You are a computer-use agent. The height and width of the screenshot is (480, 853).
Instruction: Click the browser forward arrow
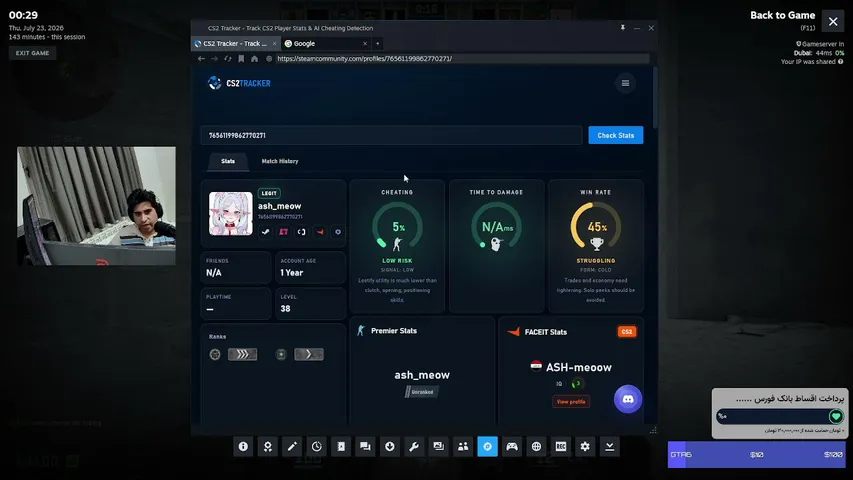pyautogui.click(x=214, y=59)
